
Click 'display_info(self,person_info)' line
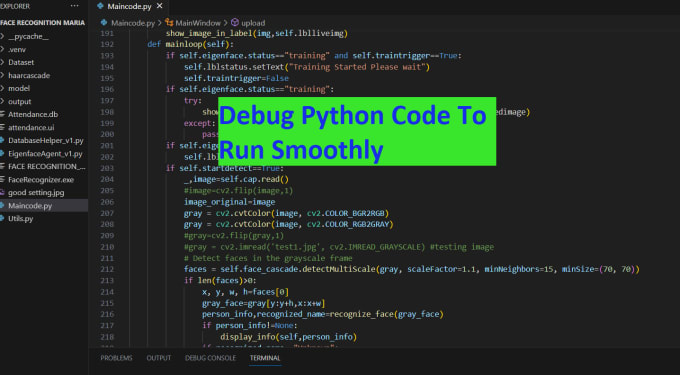coord(288,337)
